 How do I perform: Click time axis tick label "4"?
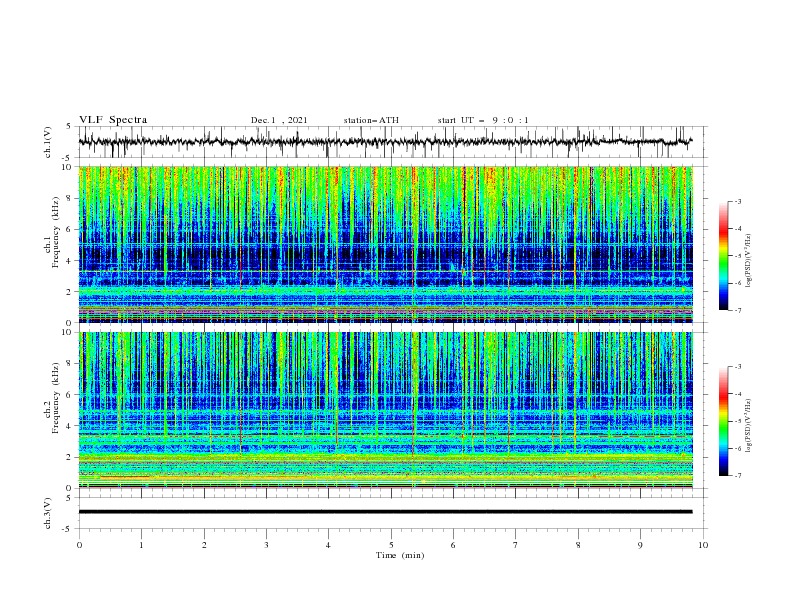328,545
